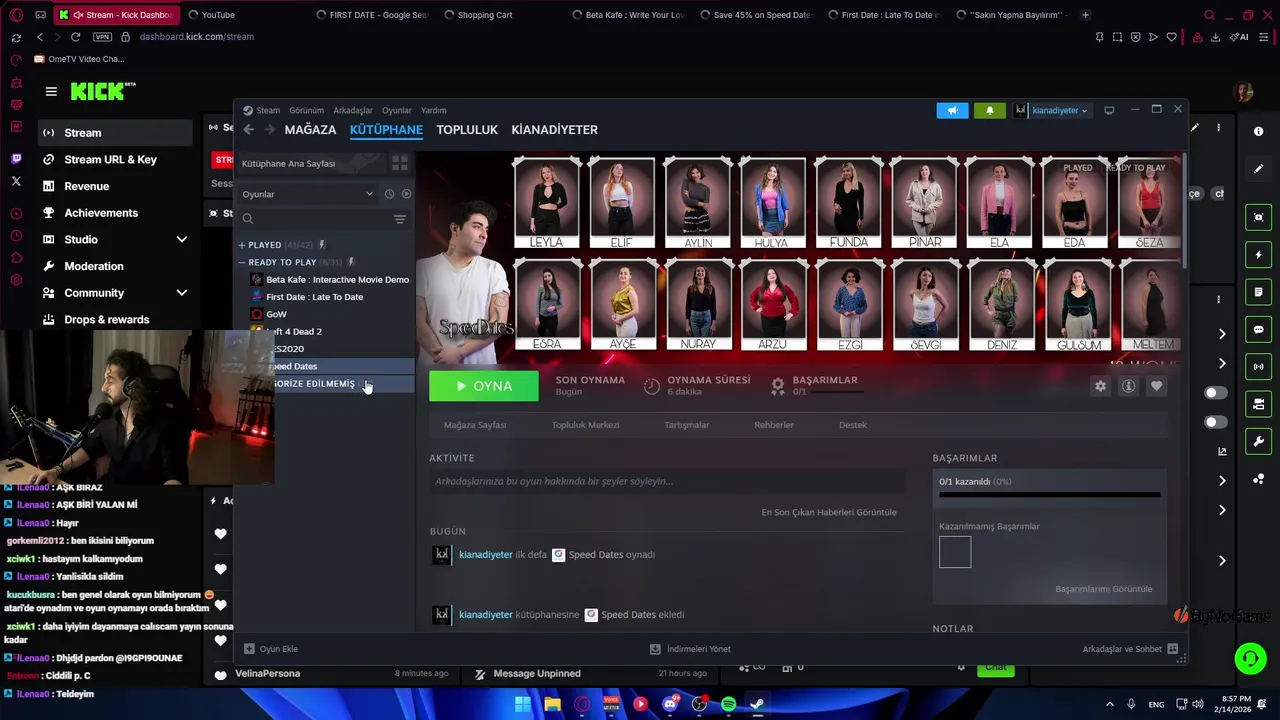This screenshot has width=1280, height=720.
Task: Switch Steam to Big Picture mode
Action: (1109, 110)
